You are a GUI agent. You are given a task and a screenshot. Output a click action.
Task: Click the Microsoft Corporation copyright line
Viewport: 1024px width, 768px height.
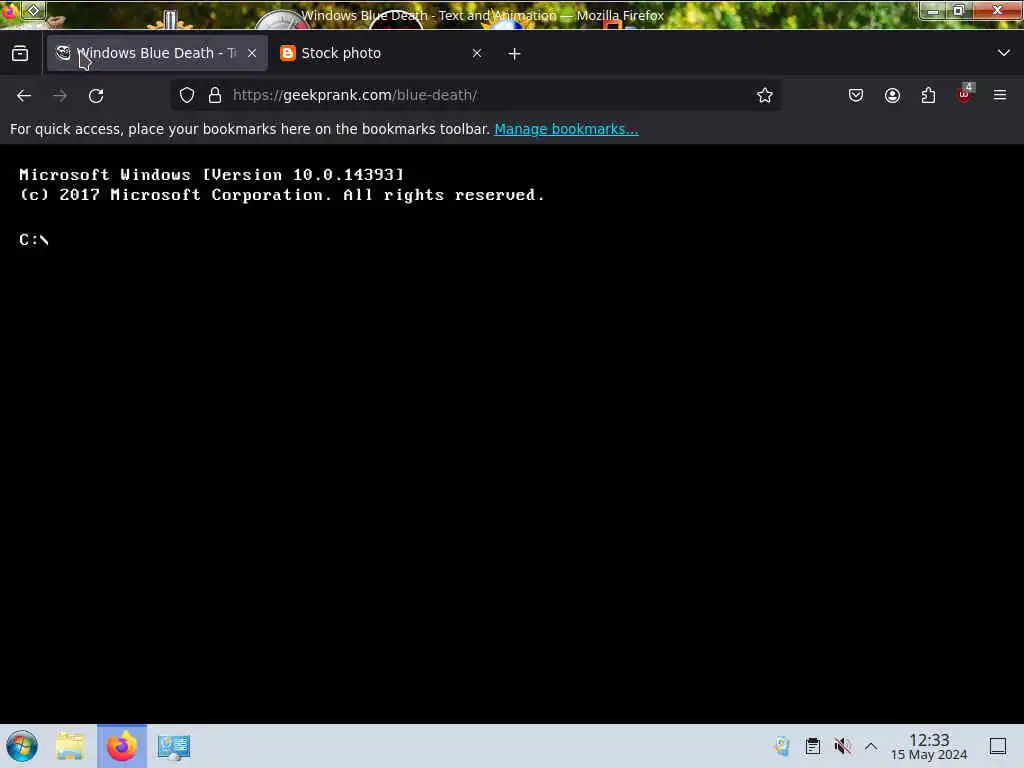(281, 195)
